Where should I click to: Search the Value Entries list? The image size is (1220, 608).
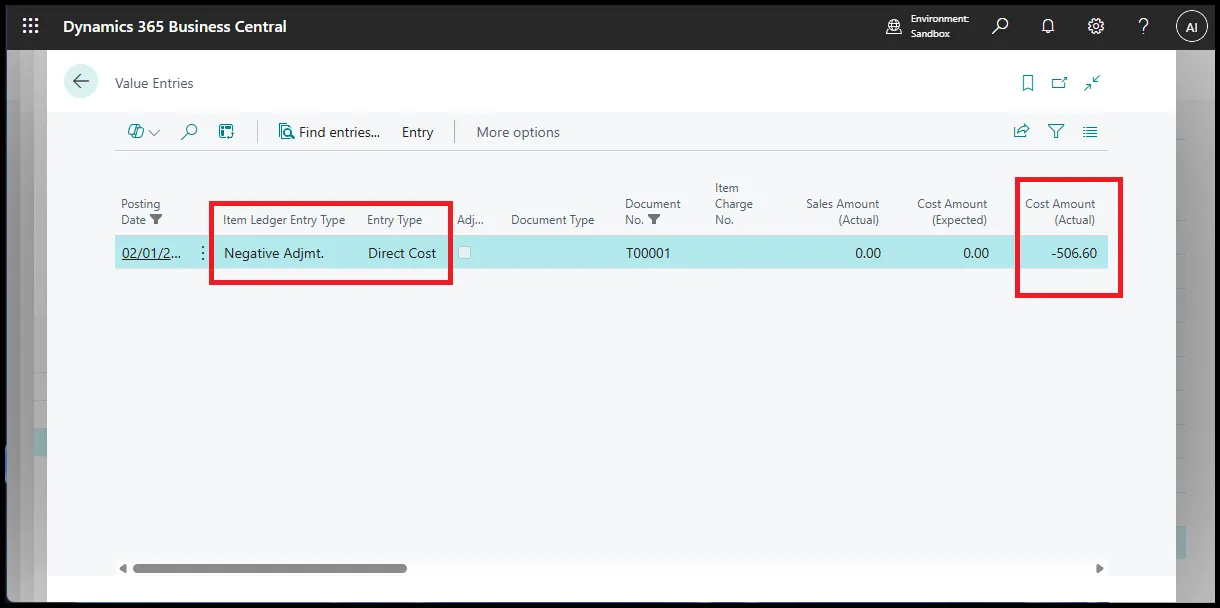pos(189,132)
